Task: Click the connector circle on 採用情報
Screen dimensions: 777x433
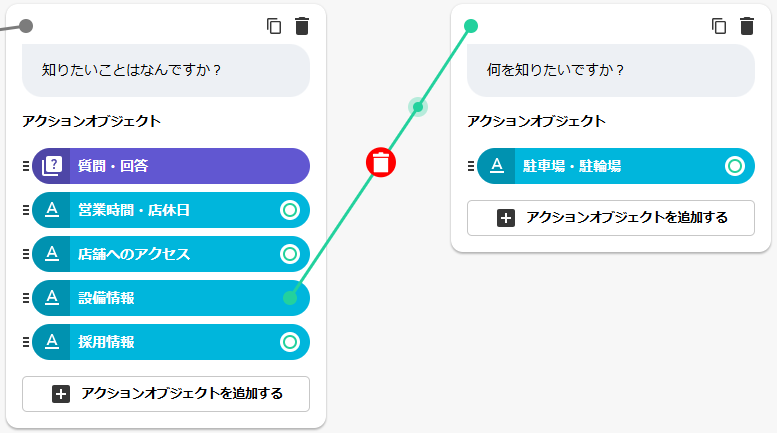Action: 290,342
